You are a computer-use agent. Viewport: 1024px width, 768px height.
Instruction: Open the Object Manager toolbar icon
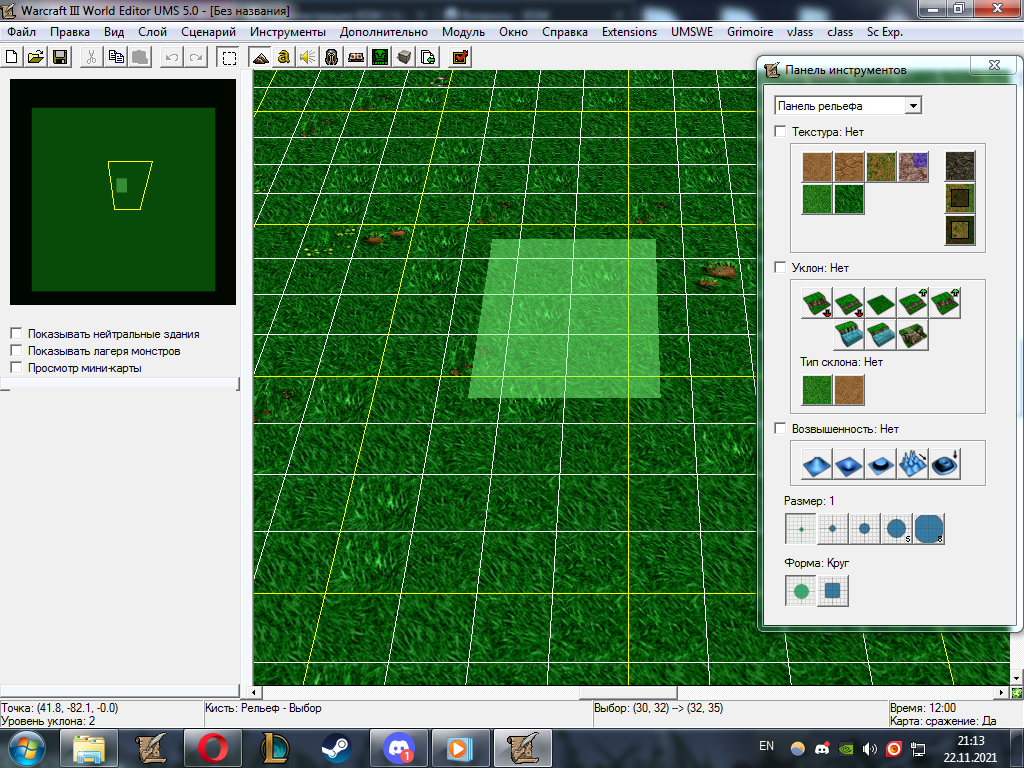point(404,57)
